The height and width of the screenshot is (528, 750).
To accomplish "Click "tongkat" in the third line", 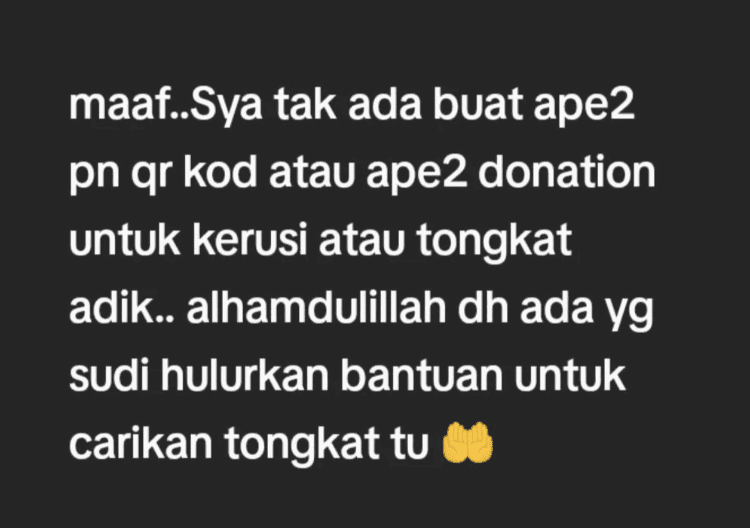I will click(494, 242).
